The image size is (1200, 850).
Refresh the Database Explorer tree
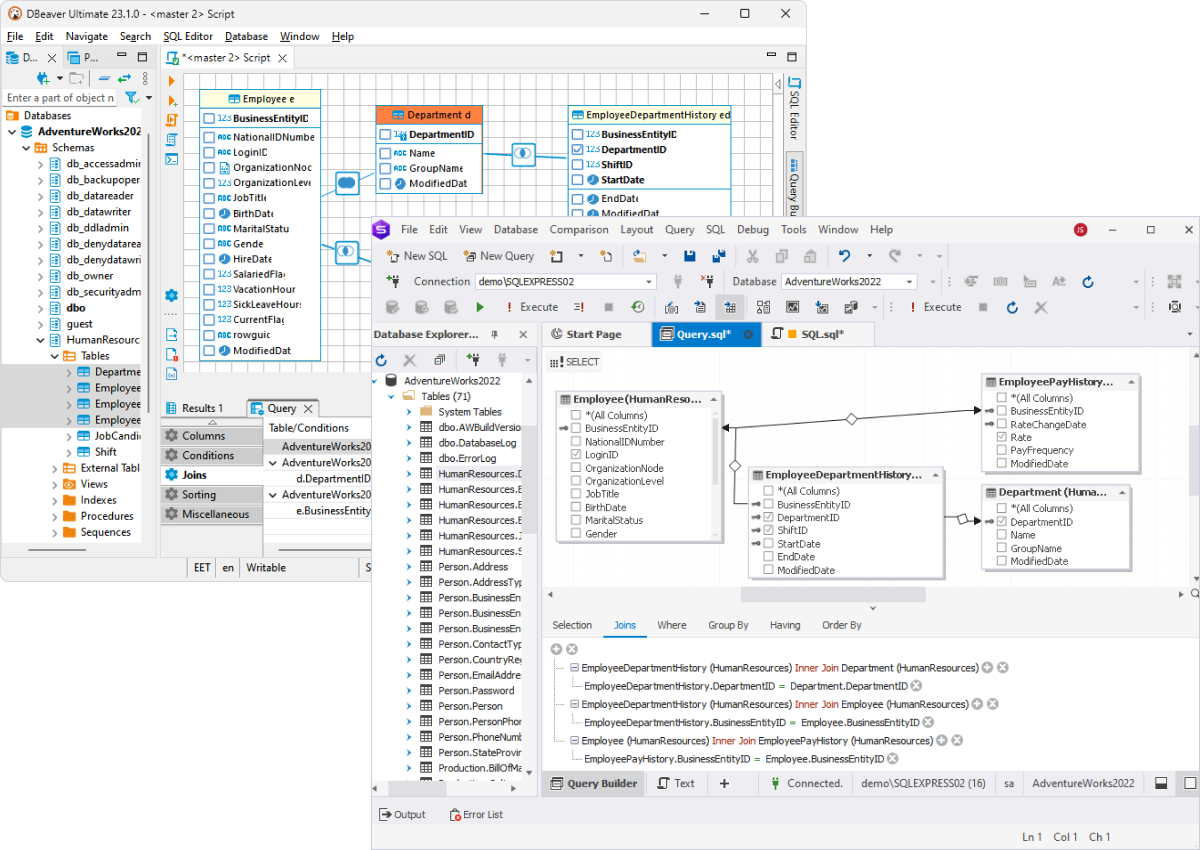[x=381, y=360]
